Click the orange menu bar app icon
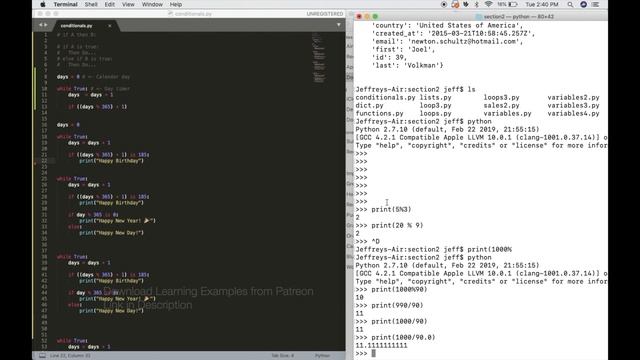The width and height of the screenshot is (640, 360). pyautogui.click(x=455, y=4)
